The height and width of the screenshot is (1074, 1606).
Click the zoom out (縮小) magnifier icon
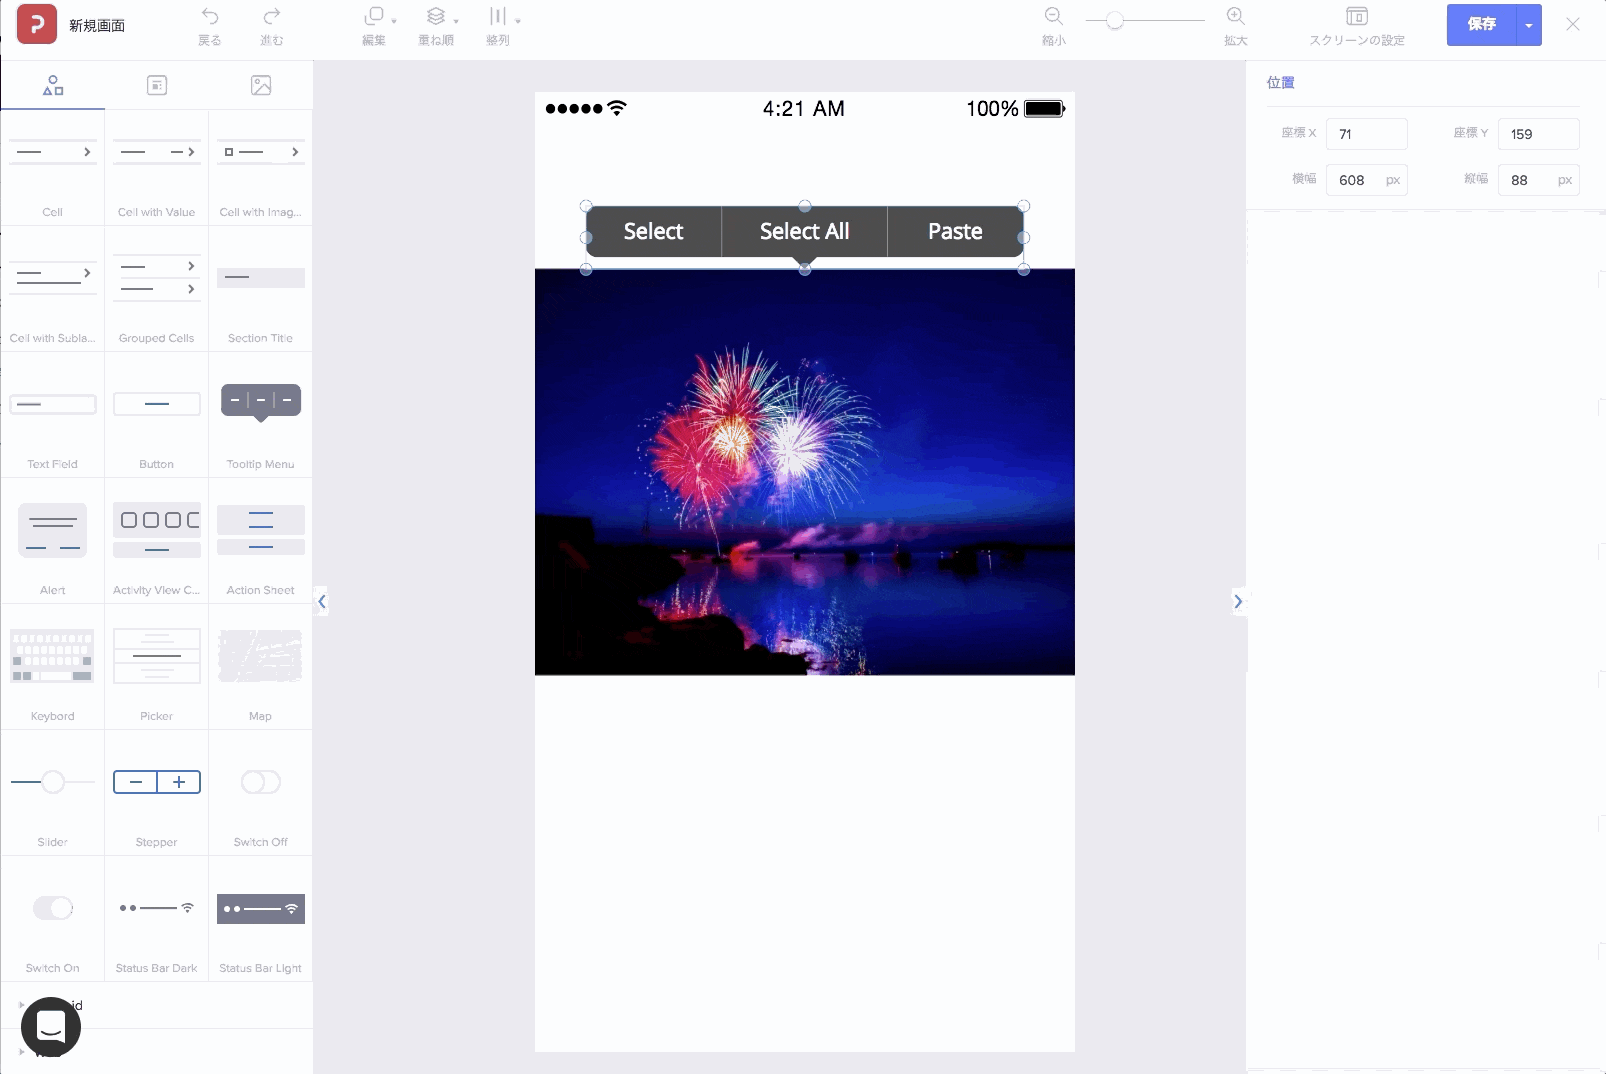pyautogui.click(x=1053, y=16)
